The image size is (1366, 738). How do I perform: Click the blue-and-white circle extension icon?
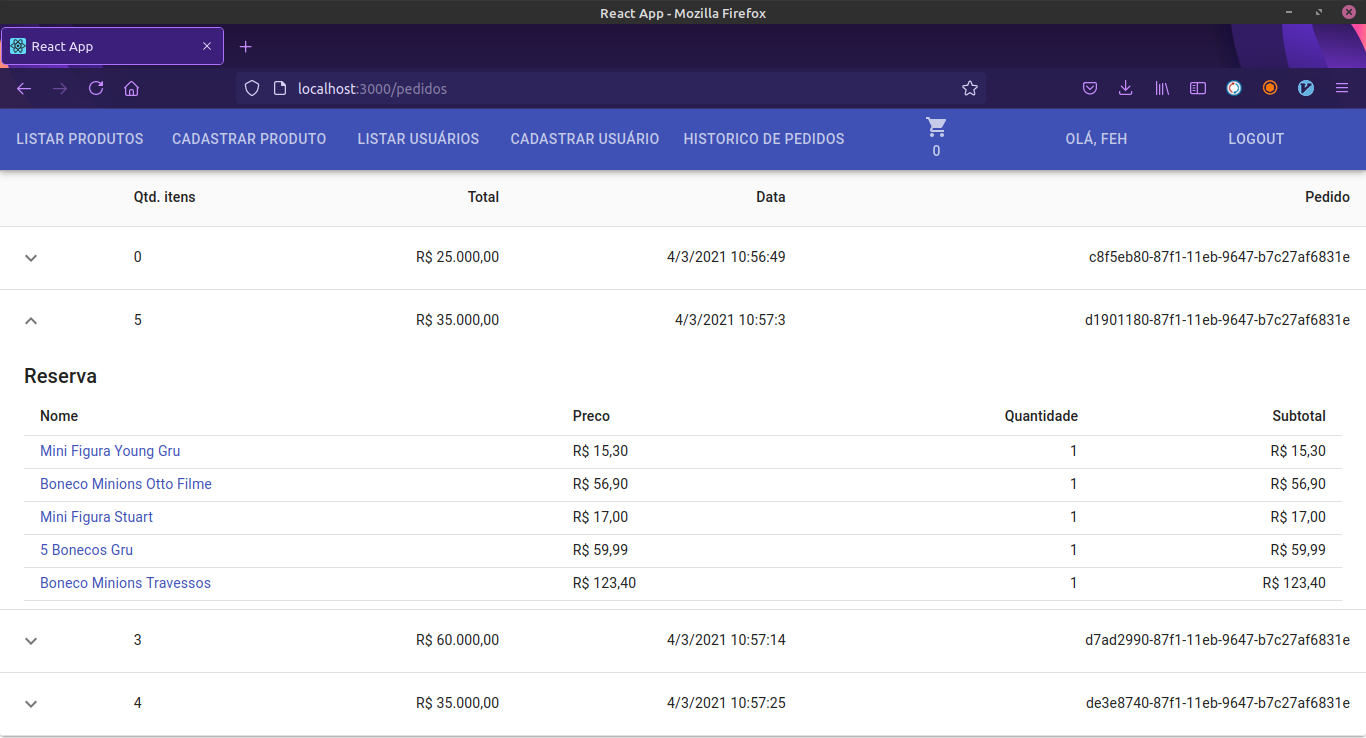[x=1234, y=88]
